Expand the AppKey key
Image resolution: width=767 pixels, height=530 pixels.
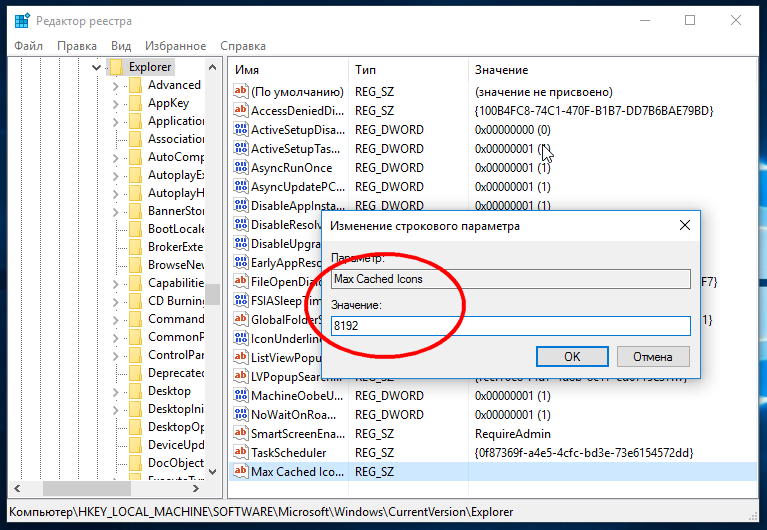pyautogui.click(x=115, y=104)
